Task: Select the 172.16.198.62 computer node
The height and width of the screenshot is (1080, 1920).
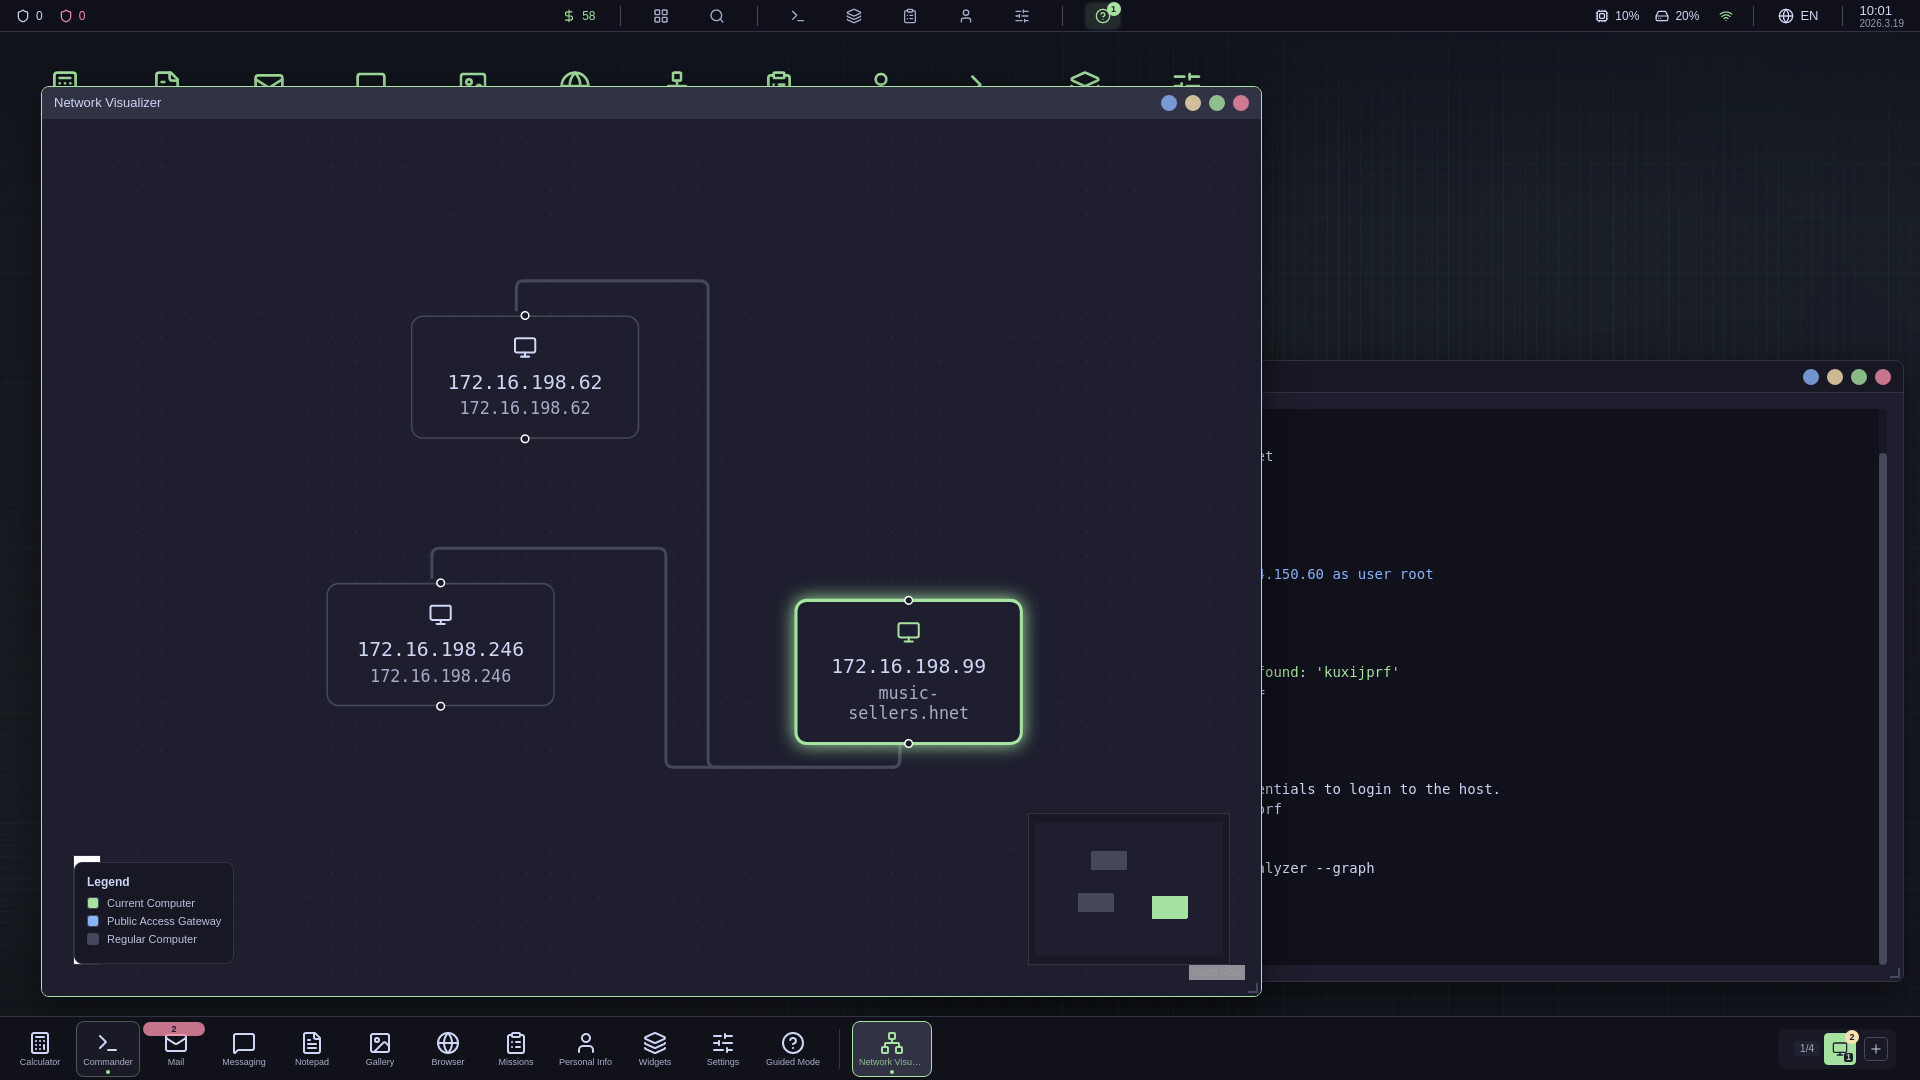Action: click(x=524, y=377)
